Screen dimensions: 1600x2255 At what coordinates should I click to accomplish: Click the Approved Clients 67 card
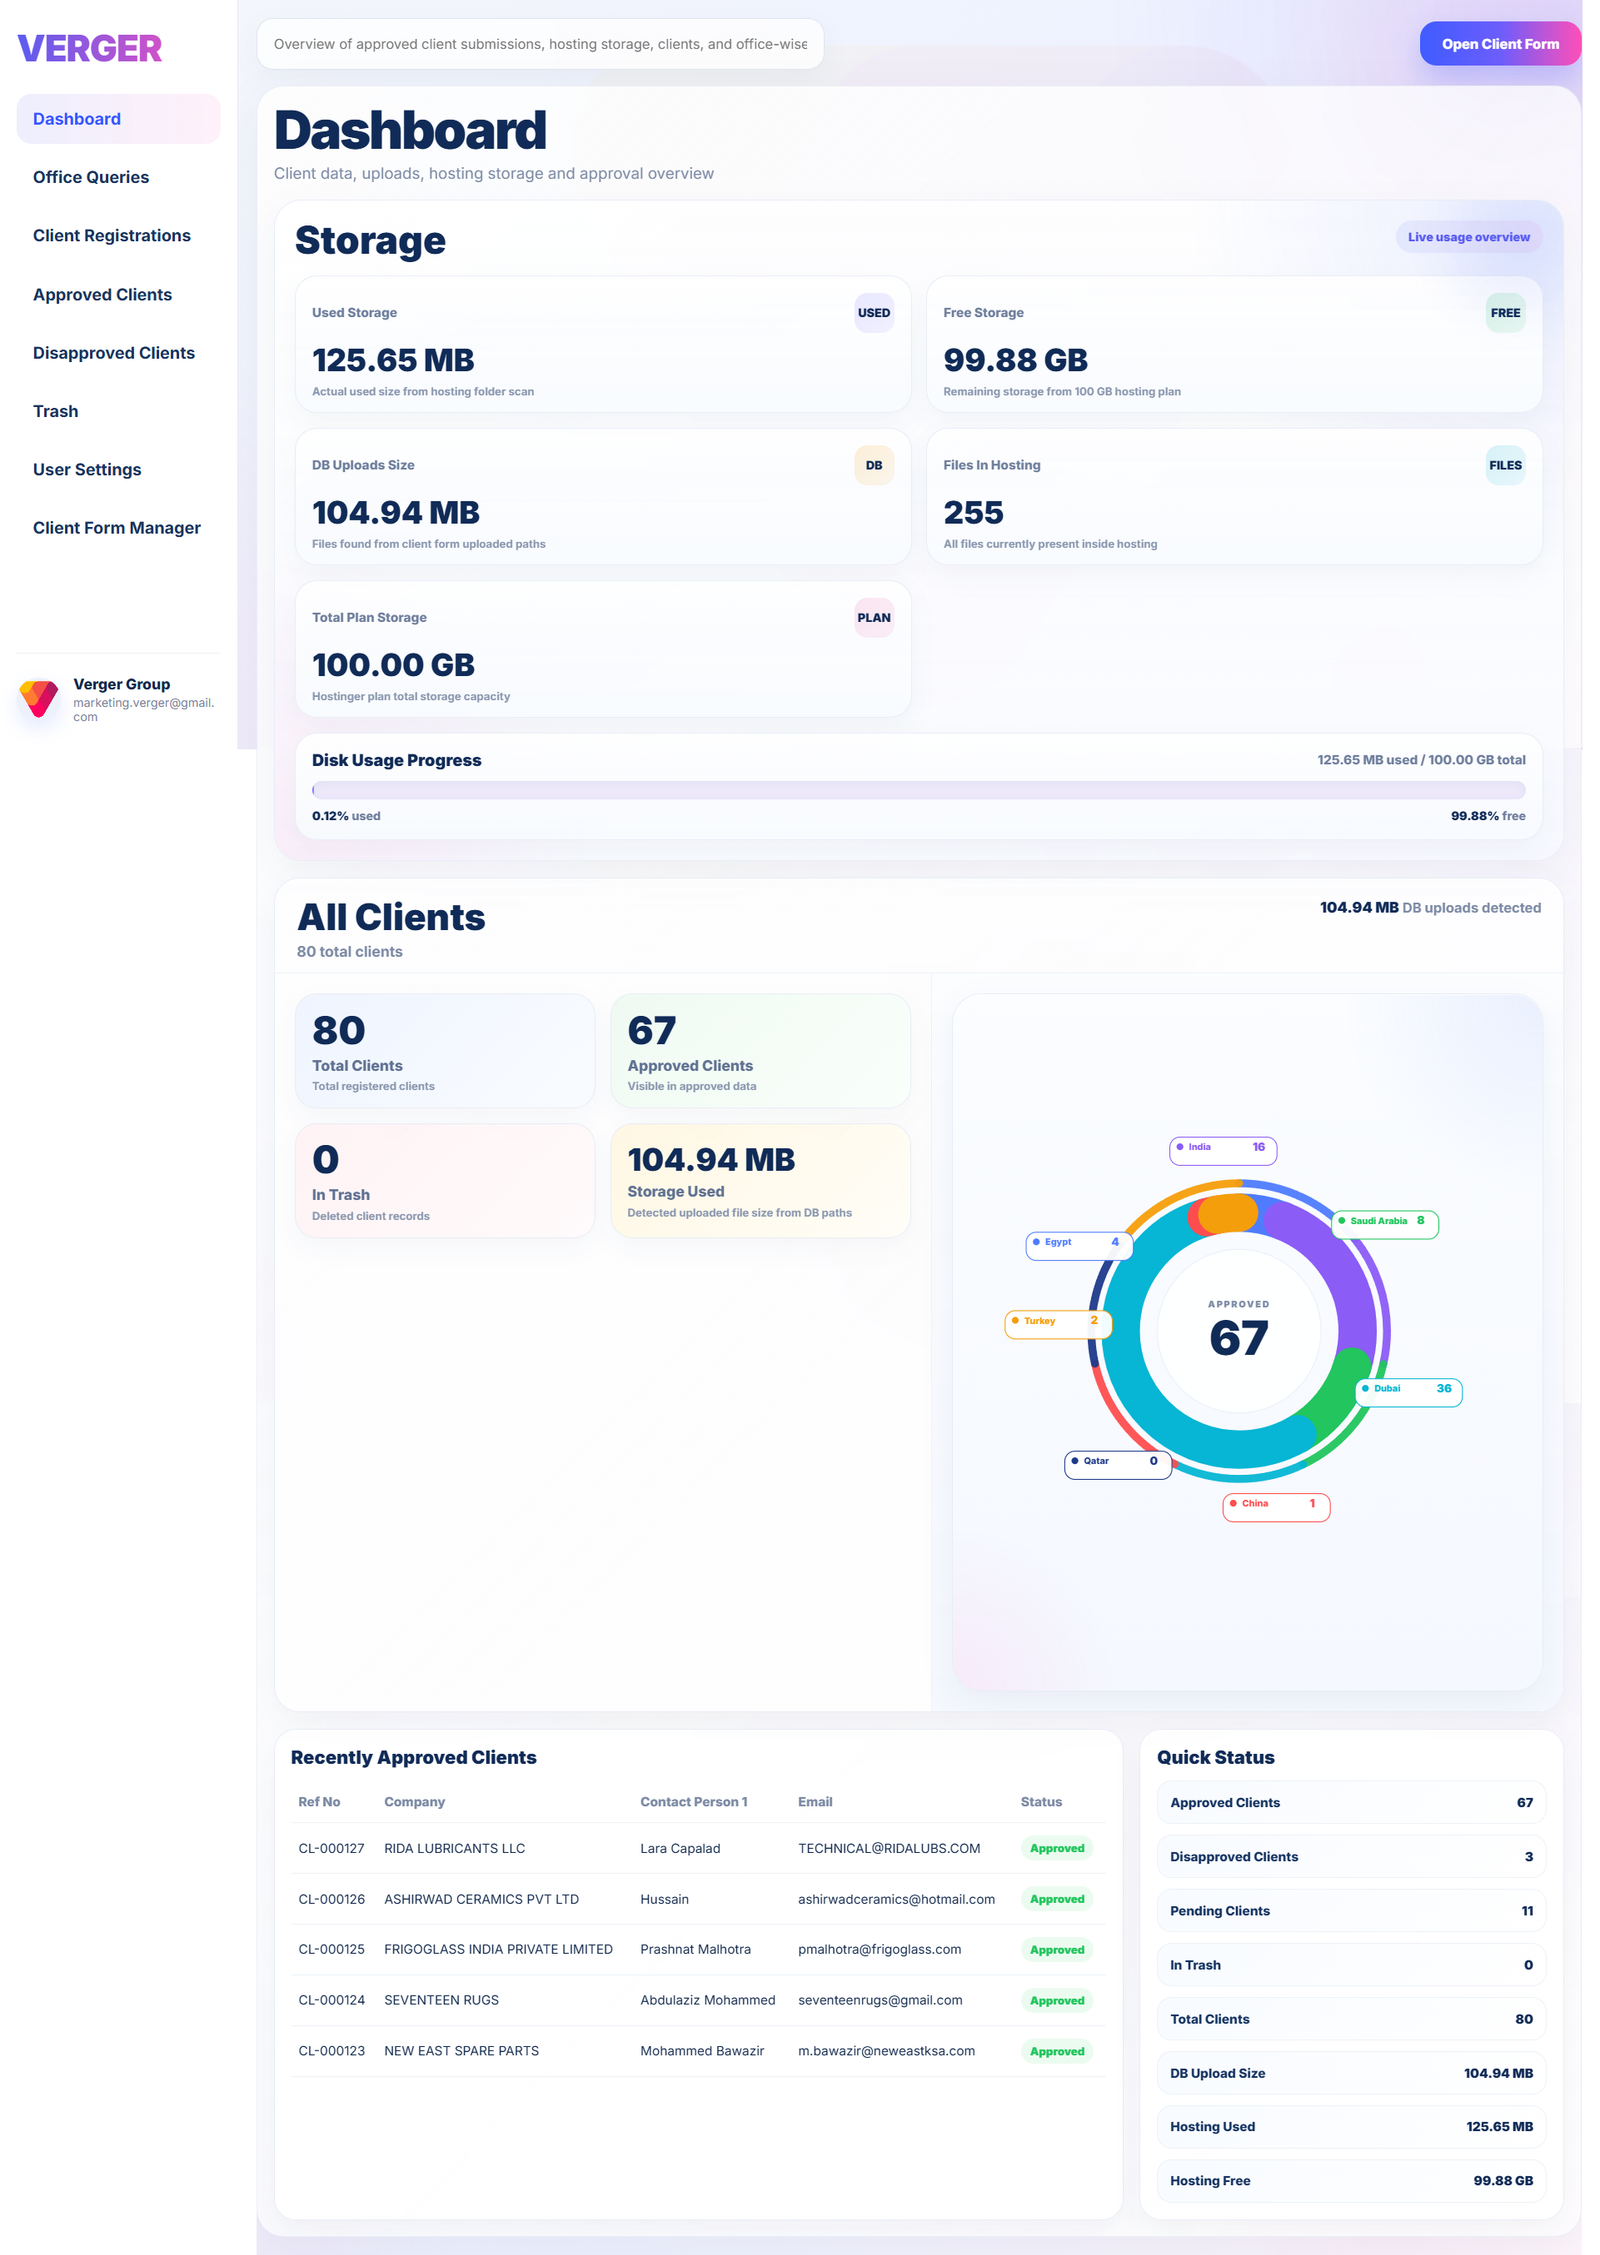click(760, 1050)
